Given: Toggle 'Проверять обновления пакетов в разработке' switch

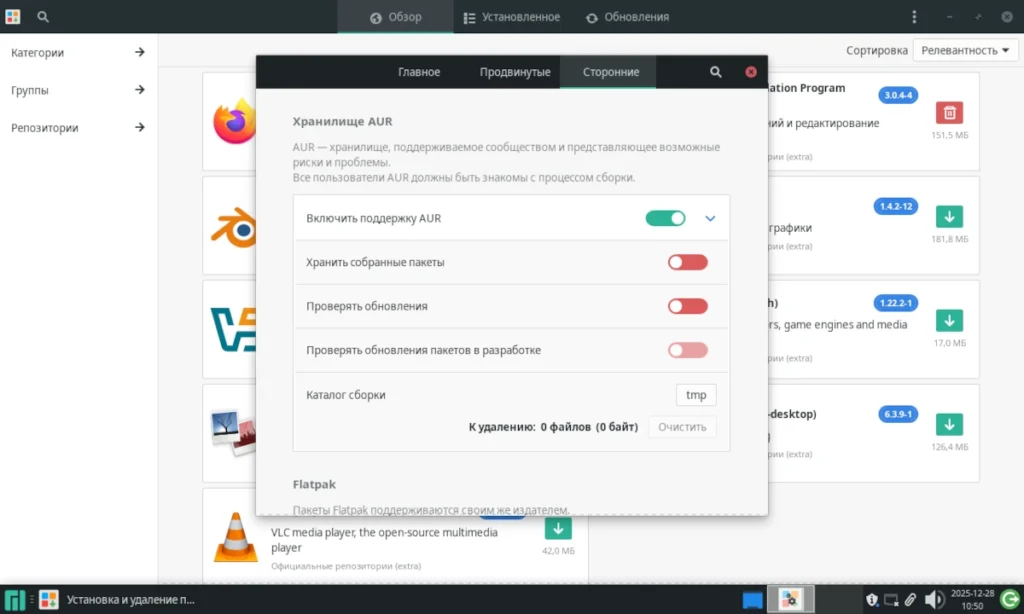Looking at the screenshot, I should click(x=687, y=350).
